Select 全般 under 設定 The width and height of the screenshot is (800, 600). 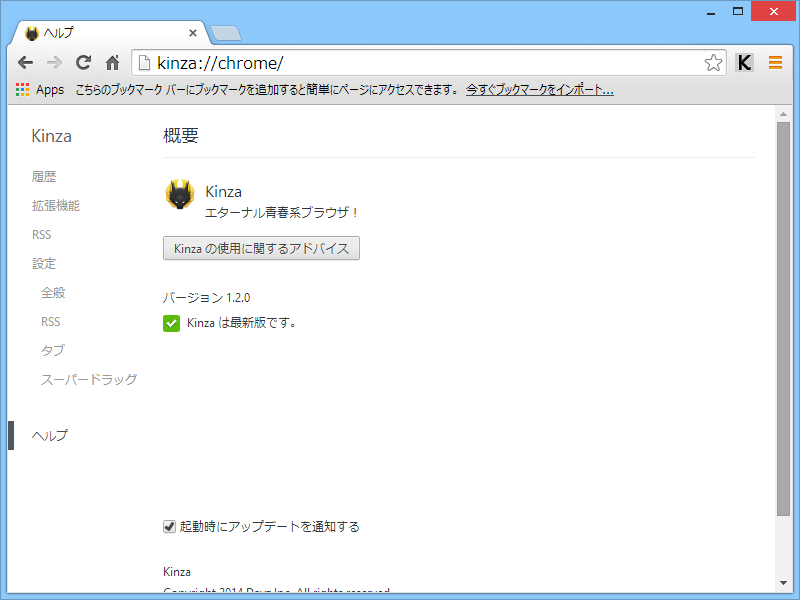(x=53, y=292)
